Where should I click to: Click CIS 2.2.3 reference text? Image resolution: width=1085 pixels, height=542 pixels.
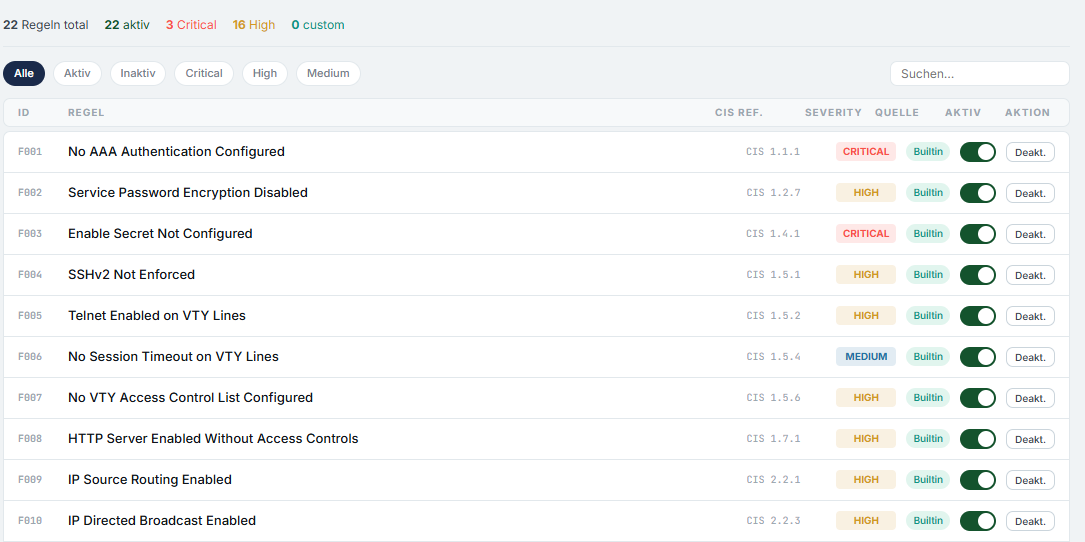[773, 521]
